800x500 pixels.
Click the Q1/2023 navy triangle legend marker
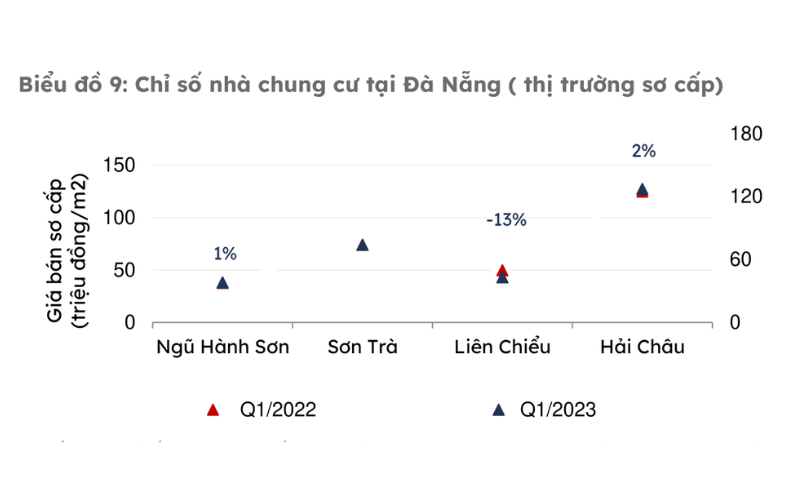[498, 410]
